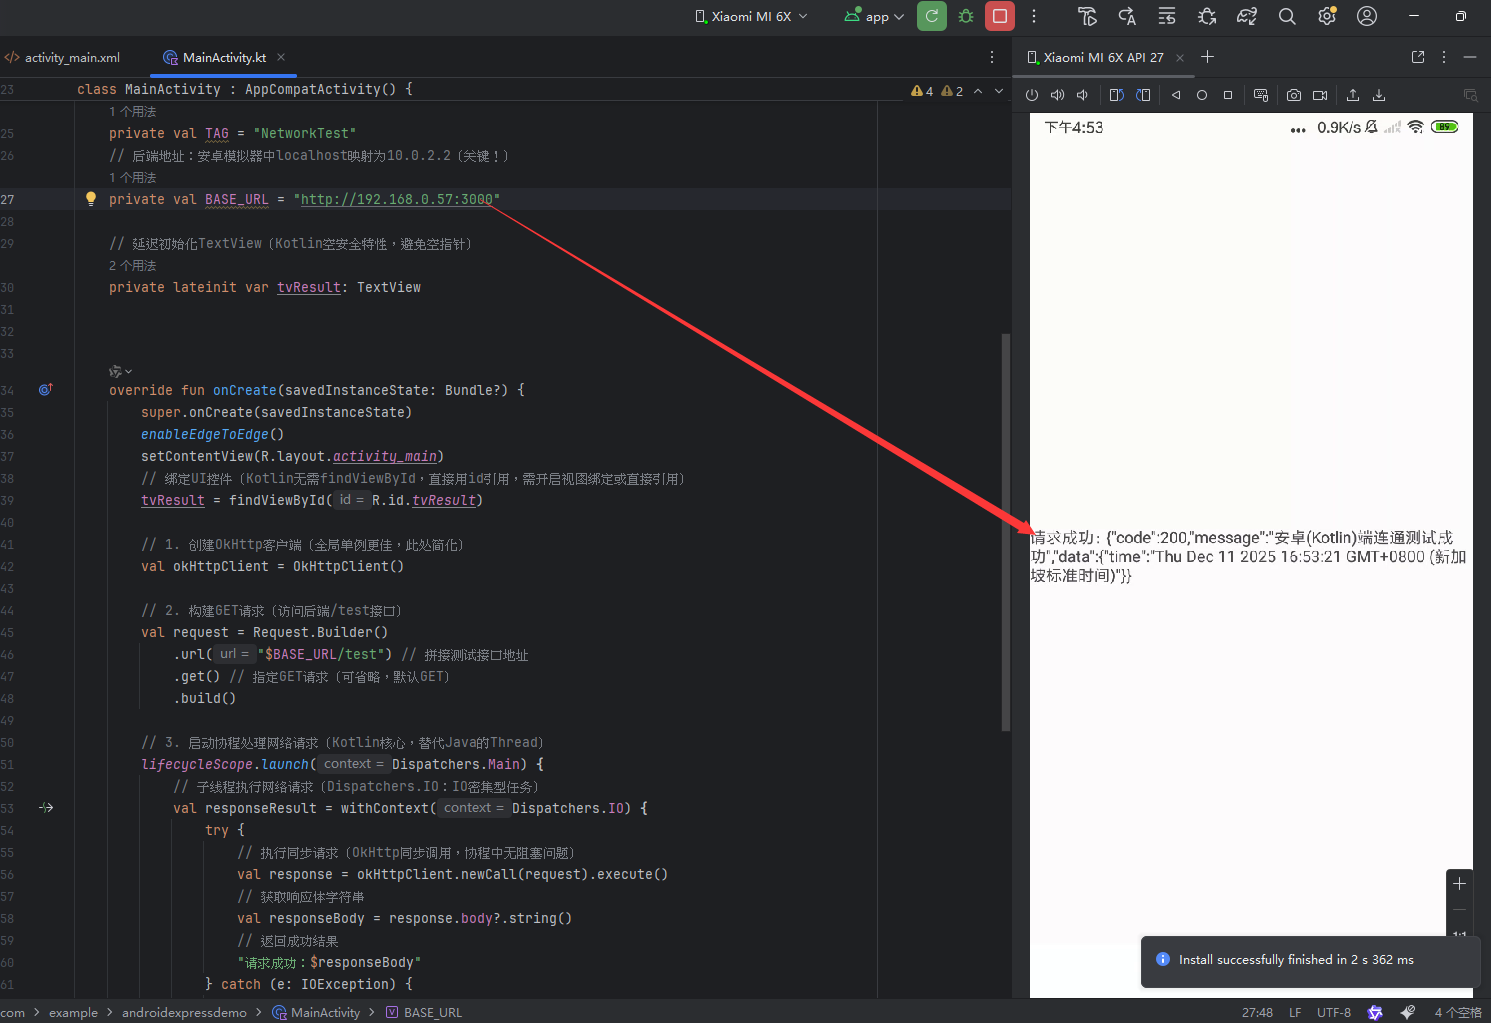This screenshot has width=1491, height=1023.
Task: Close the MainActivity.kt tab
Action: point(281,57)
